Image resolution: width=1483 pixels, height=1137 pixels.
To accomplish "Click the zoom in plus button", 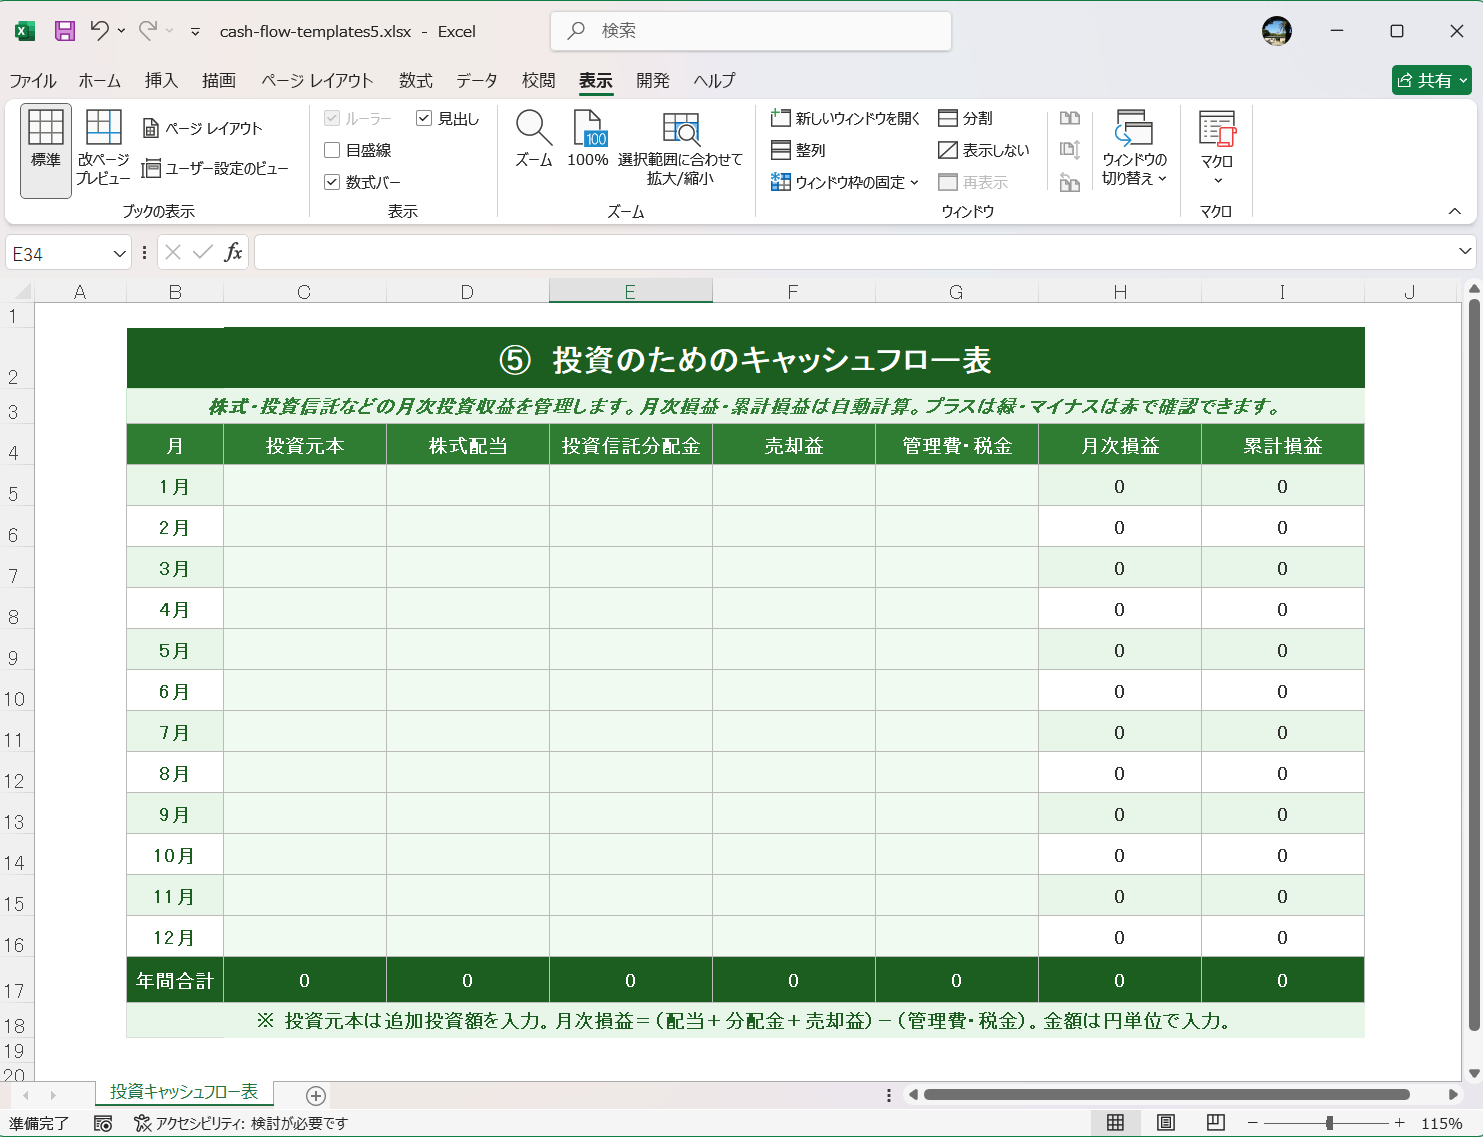I will 1400,1123.
